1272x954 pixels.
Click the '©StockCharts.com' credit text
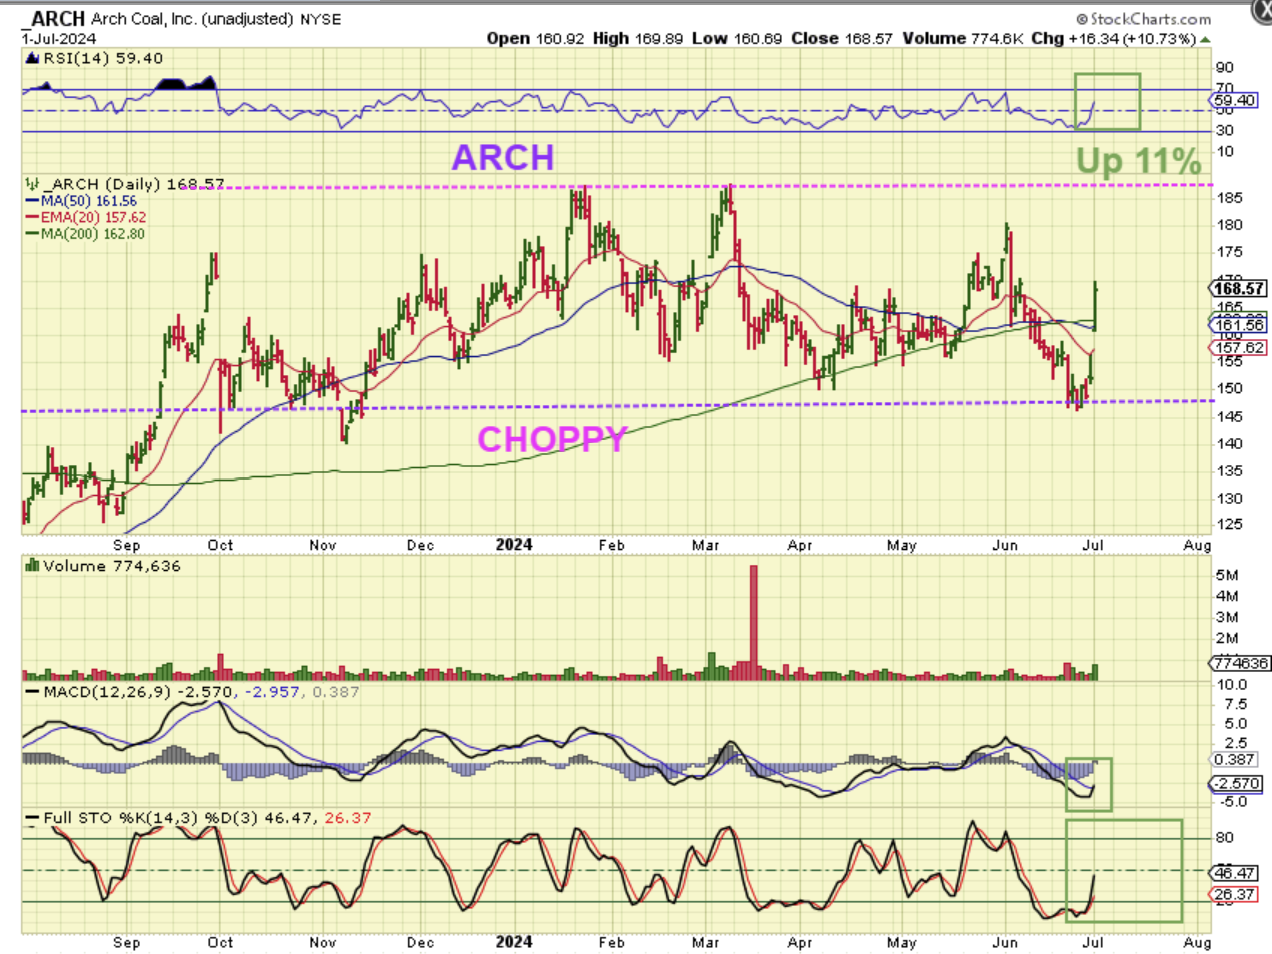[x=1143, y=18]
